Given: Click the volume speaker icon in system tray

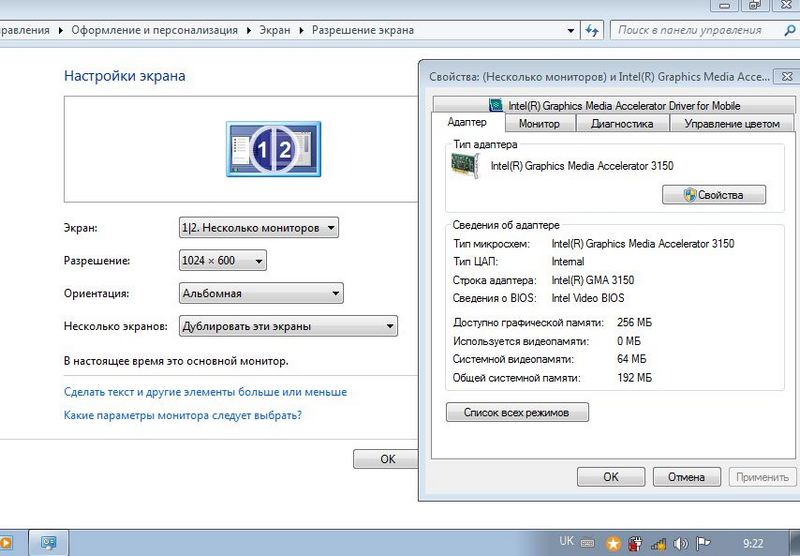Looking at the screenshot, I should [x=681, y=543].
